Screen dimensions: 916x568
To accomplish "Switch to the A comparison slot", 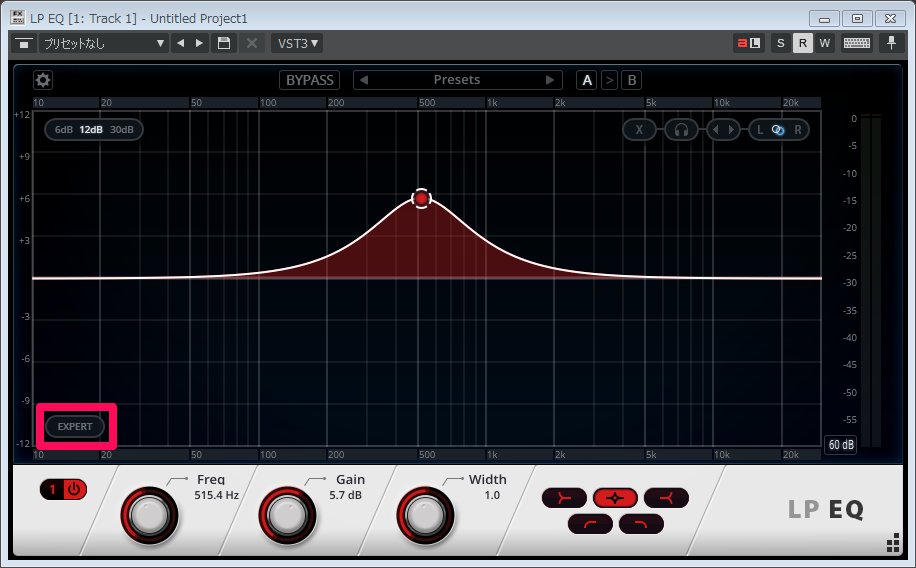I will (587, 80).
